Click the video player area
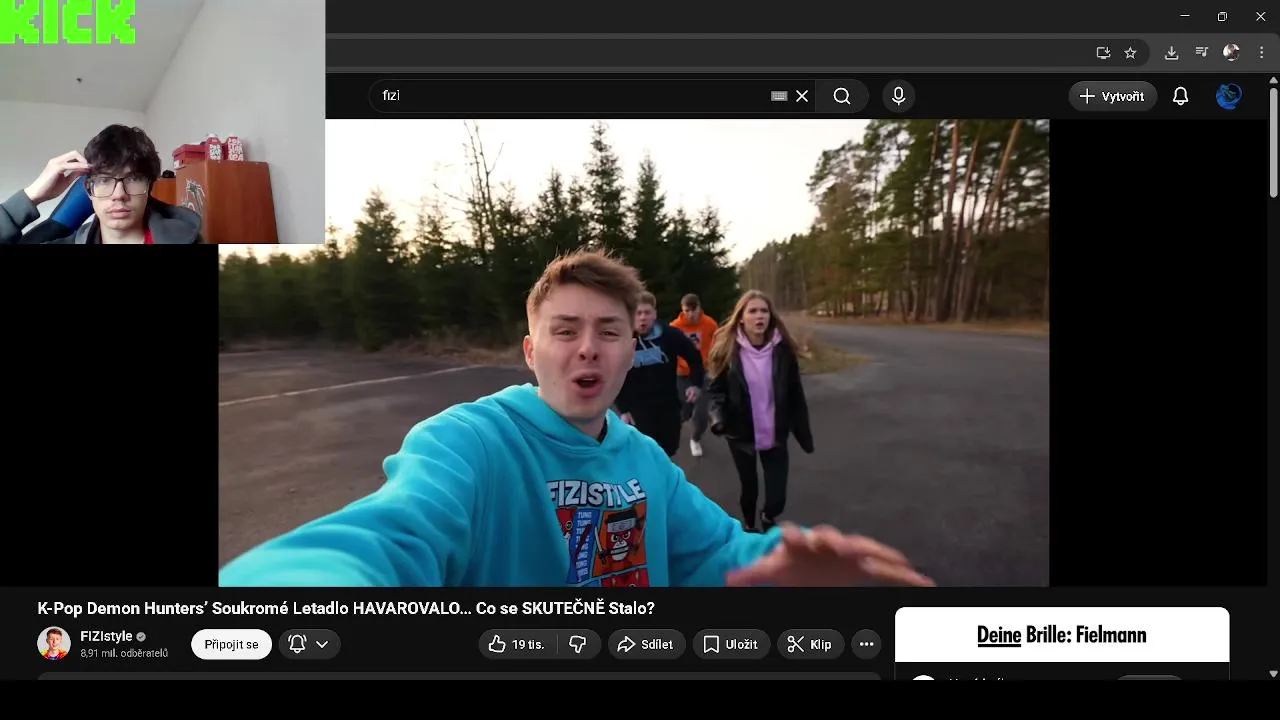 pos(633,353)
